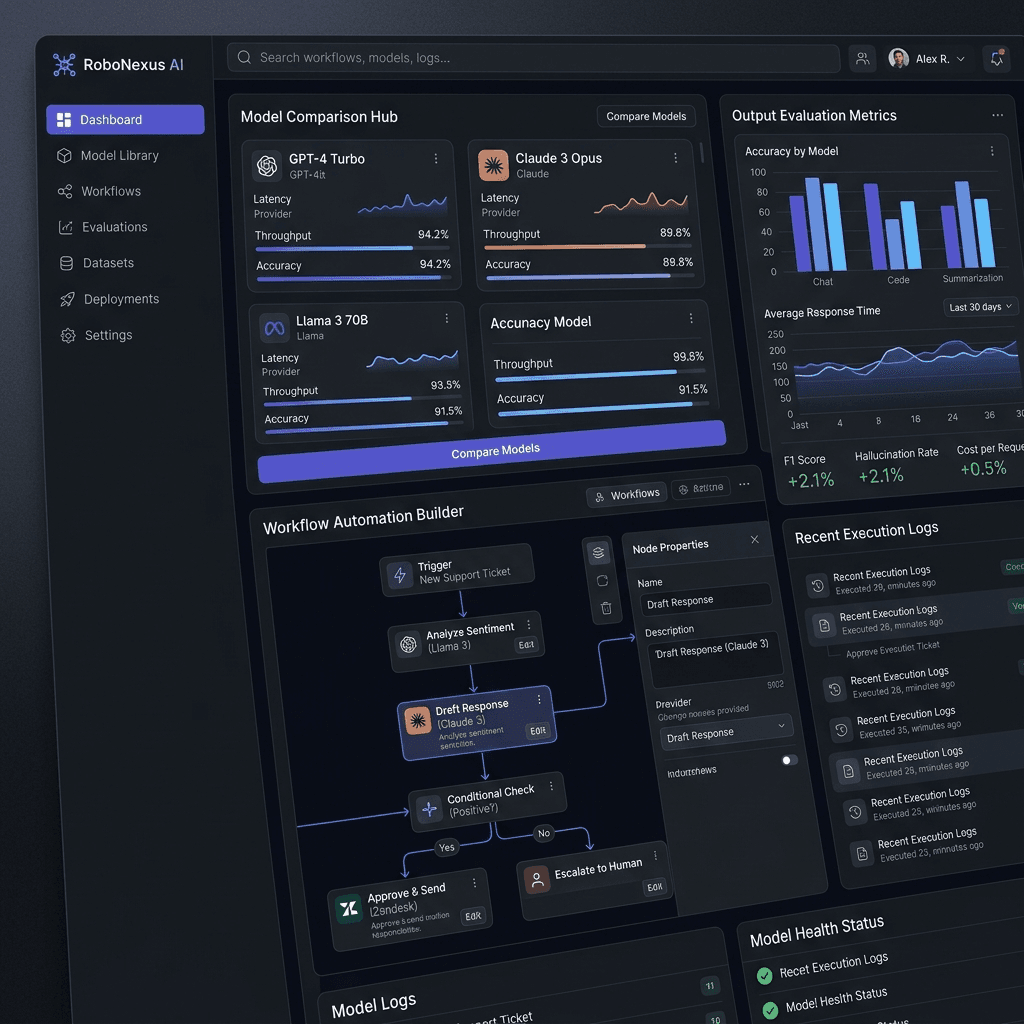Click the RoboNexus AI logo icon
The image size is (1024, 1024).
[x=64, y=65]
